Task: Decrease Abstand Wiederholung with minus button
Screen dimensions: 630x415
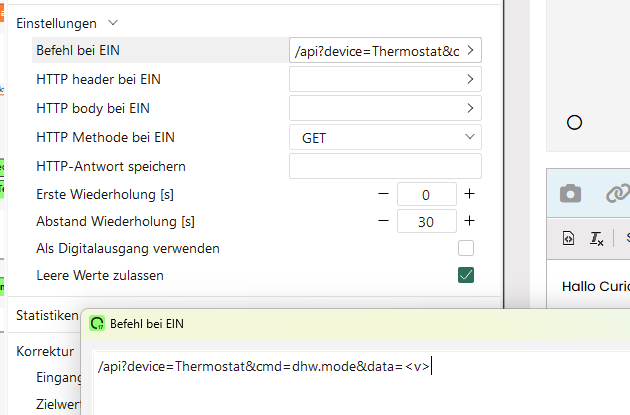Action: click(x=383, y=221)
